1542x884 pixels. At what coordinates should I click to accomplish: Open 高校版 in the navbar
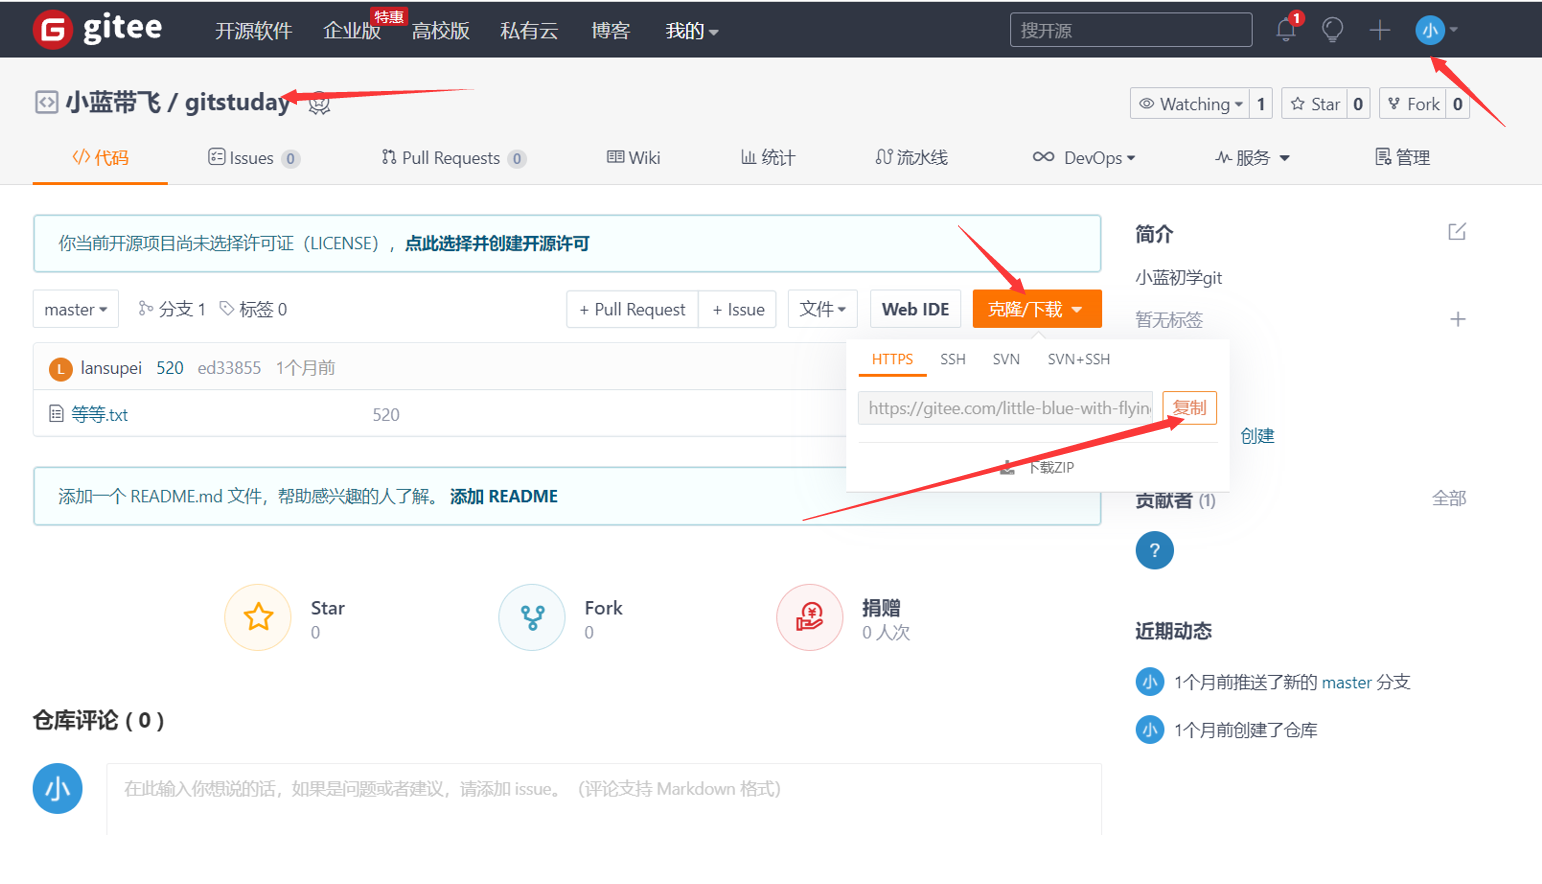(441, 31)
